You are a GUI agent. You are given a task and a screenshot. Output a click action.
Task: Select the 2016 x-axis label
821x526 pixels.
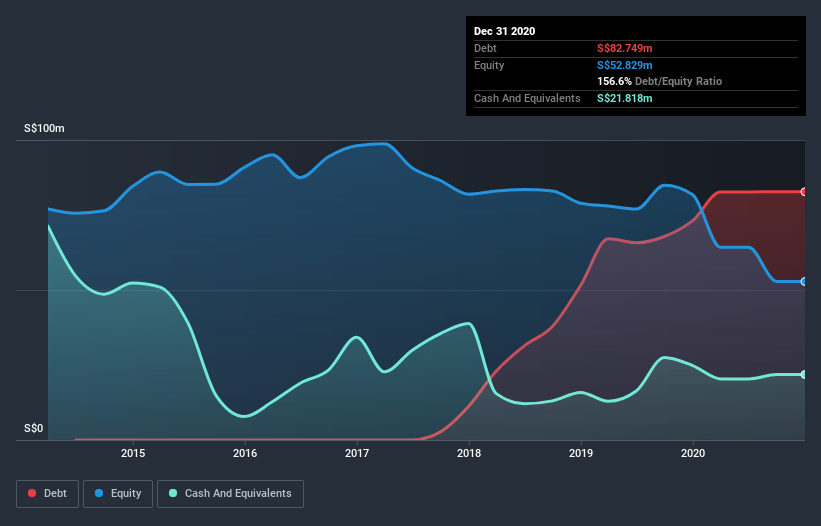245,453
